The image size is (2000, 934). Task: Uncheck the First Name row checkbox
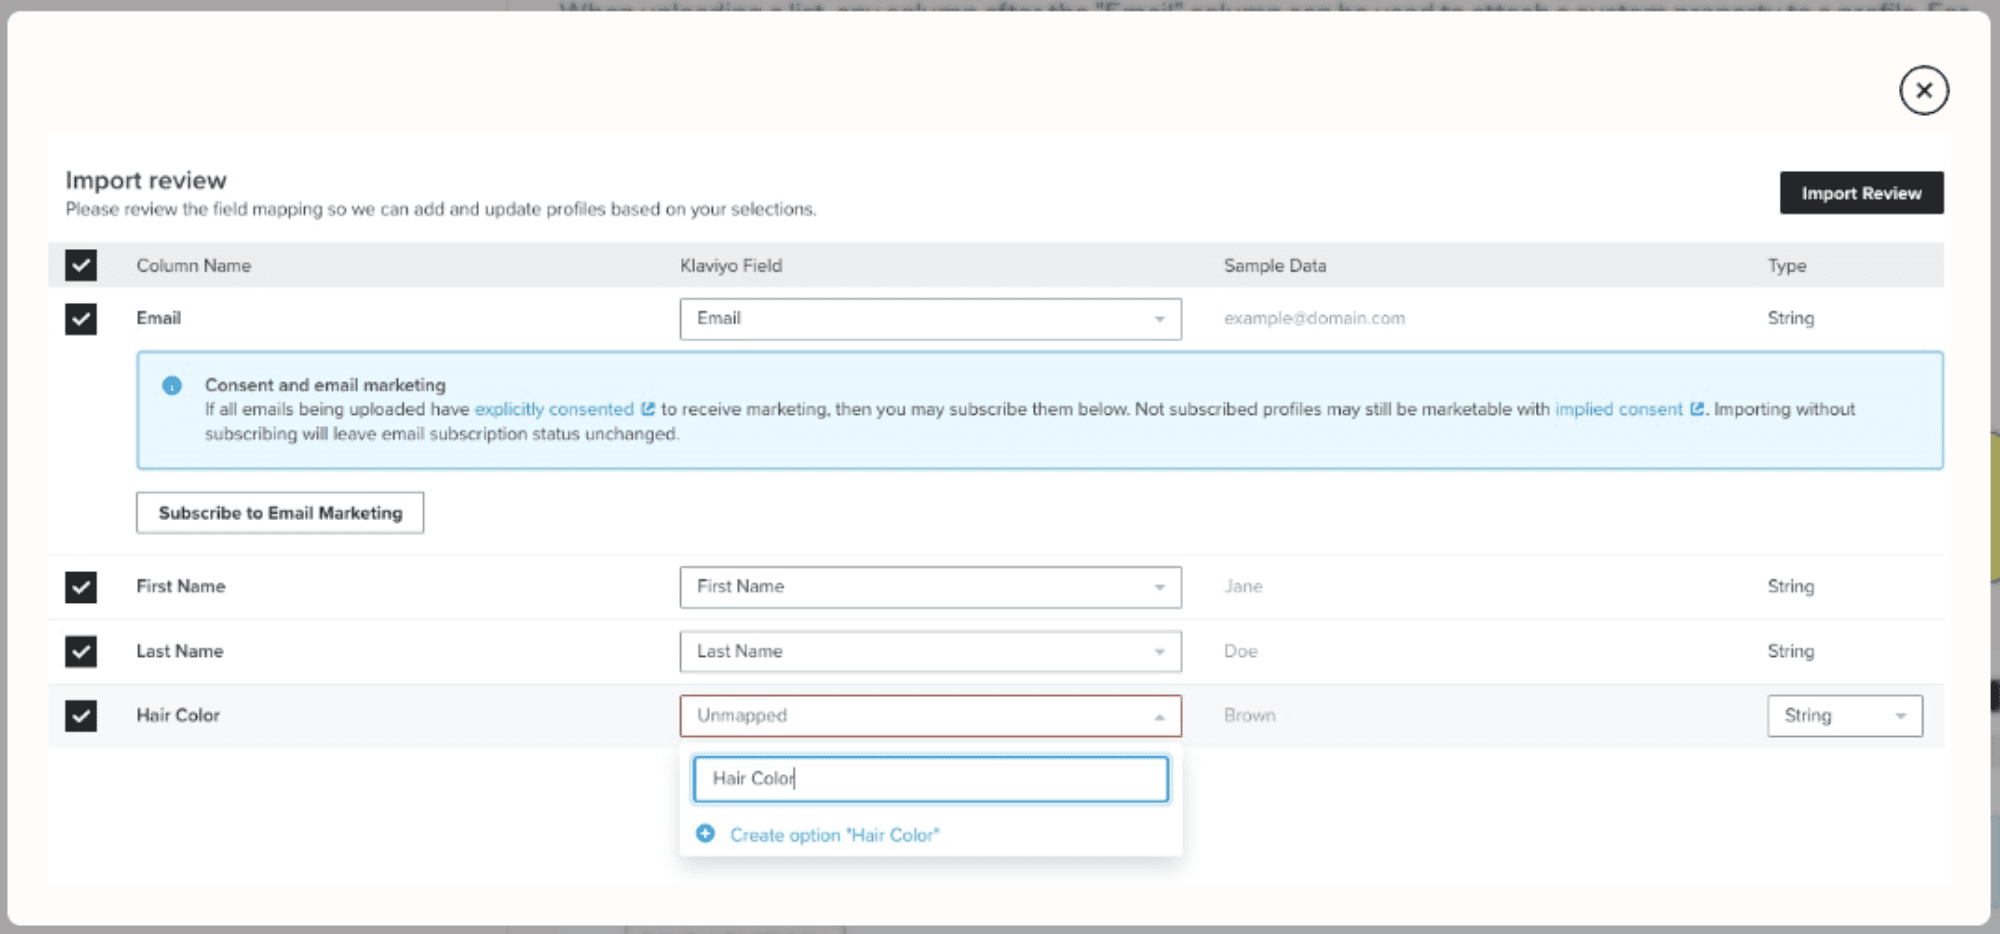[81, 587]
